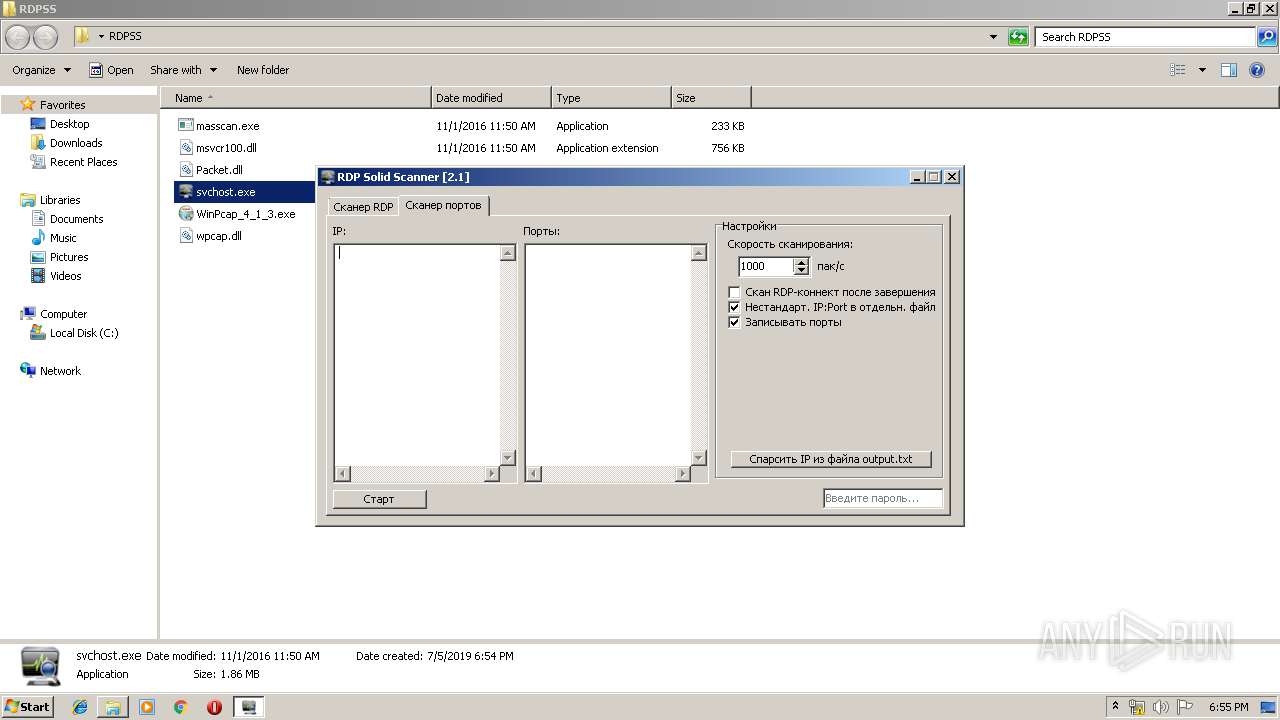Click the scan speed value field
This screenshot has height=720, width=1280.
(x=766, y=266)
